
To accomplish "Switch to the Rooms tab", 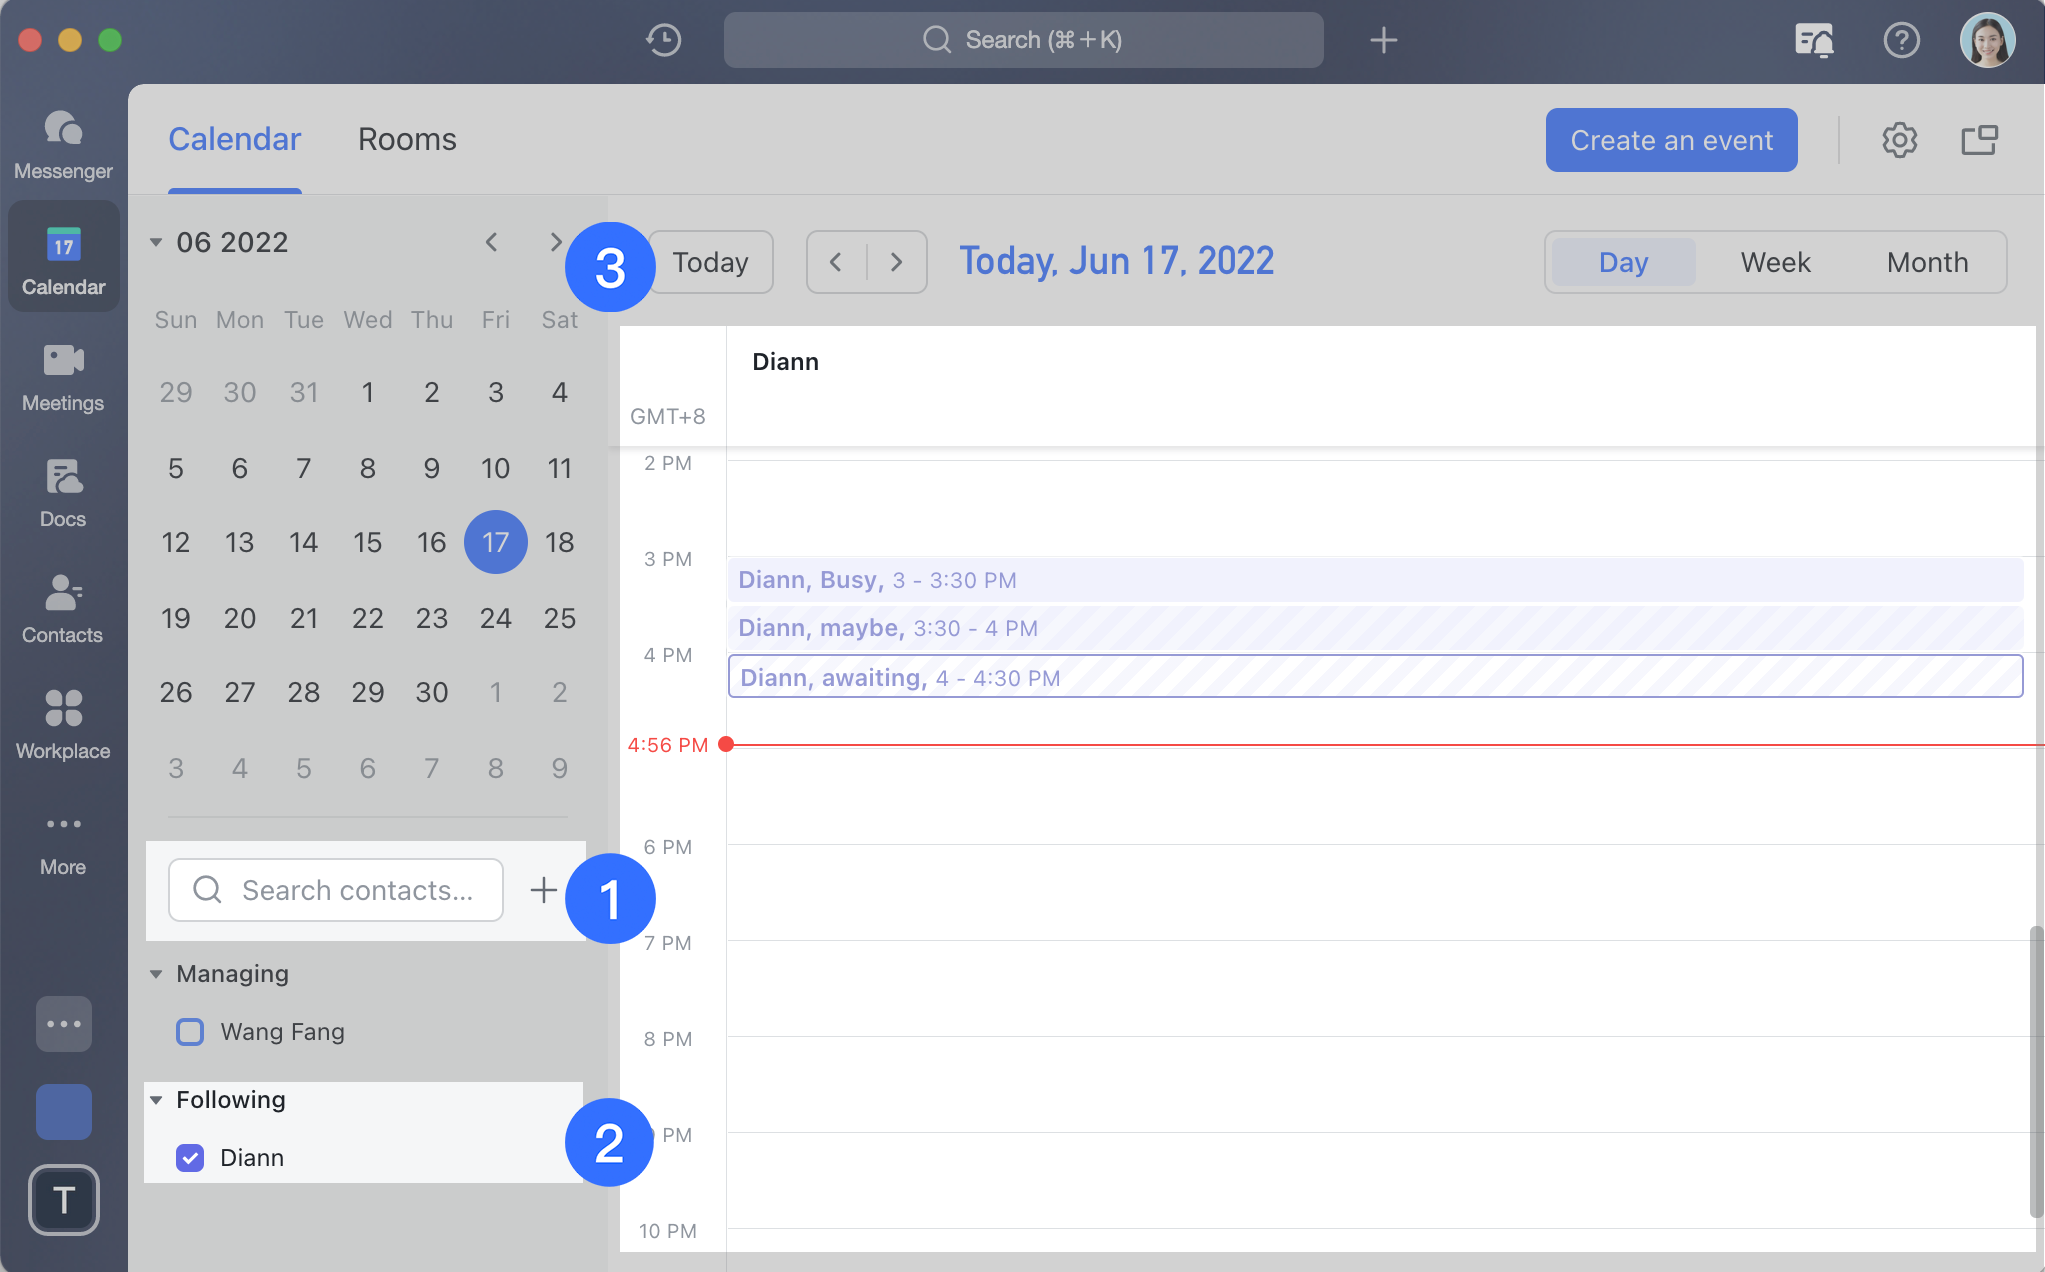I will click(407, 140).
